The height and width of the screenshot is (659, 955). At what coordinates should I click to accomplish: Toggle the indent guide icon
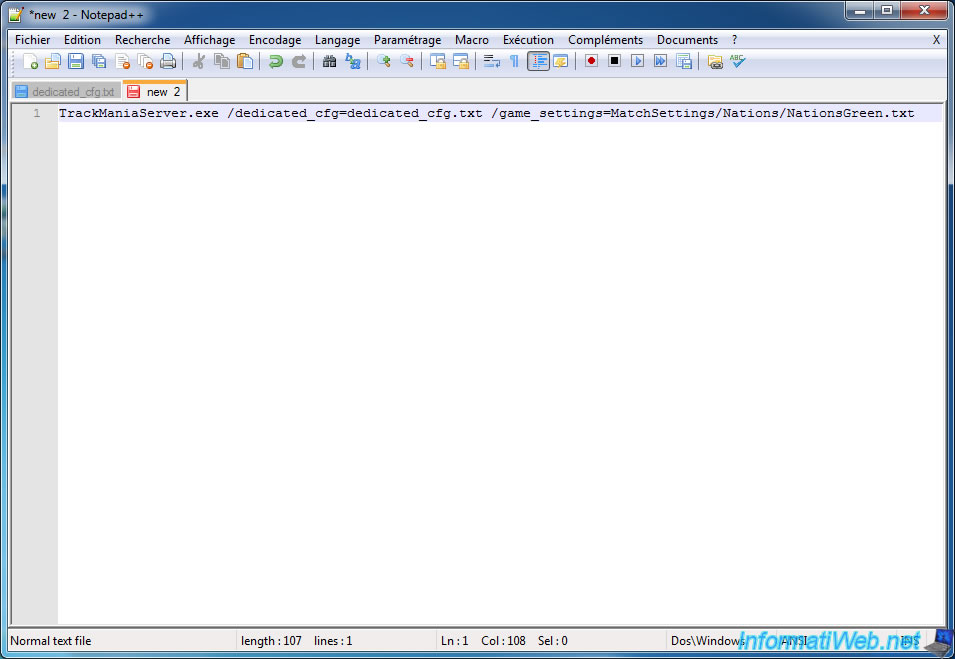538,61
